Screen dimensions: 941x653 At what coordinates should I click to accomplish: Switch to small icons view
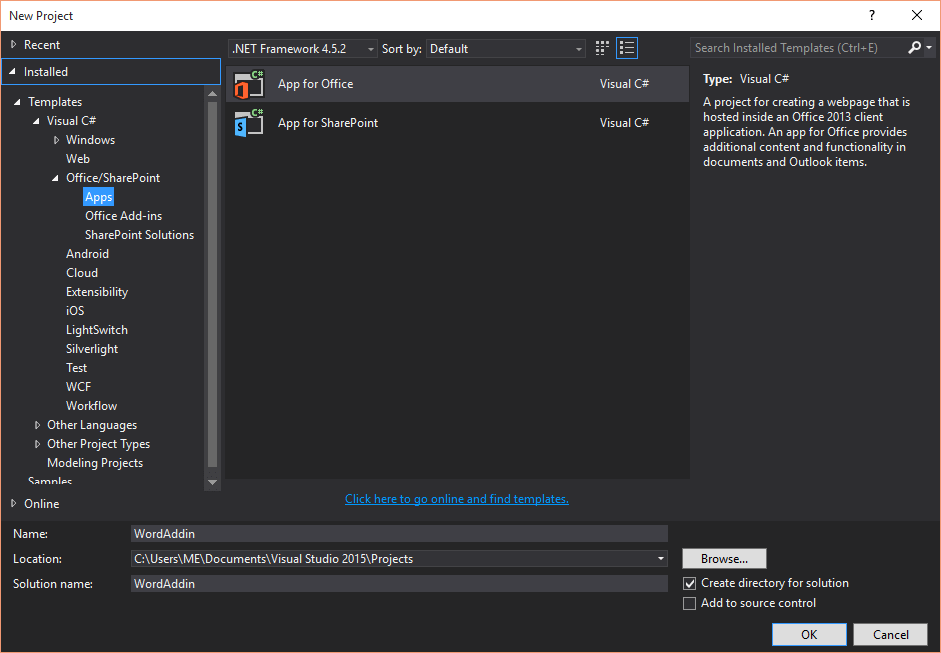point(602,48)
